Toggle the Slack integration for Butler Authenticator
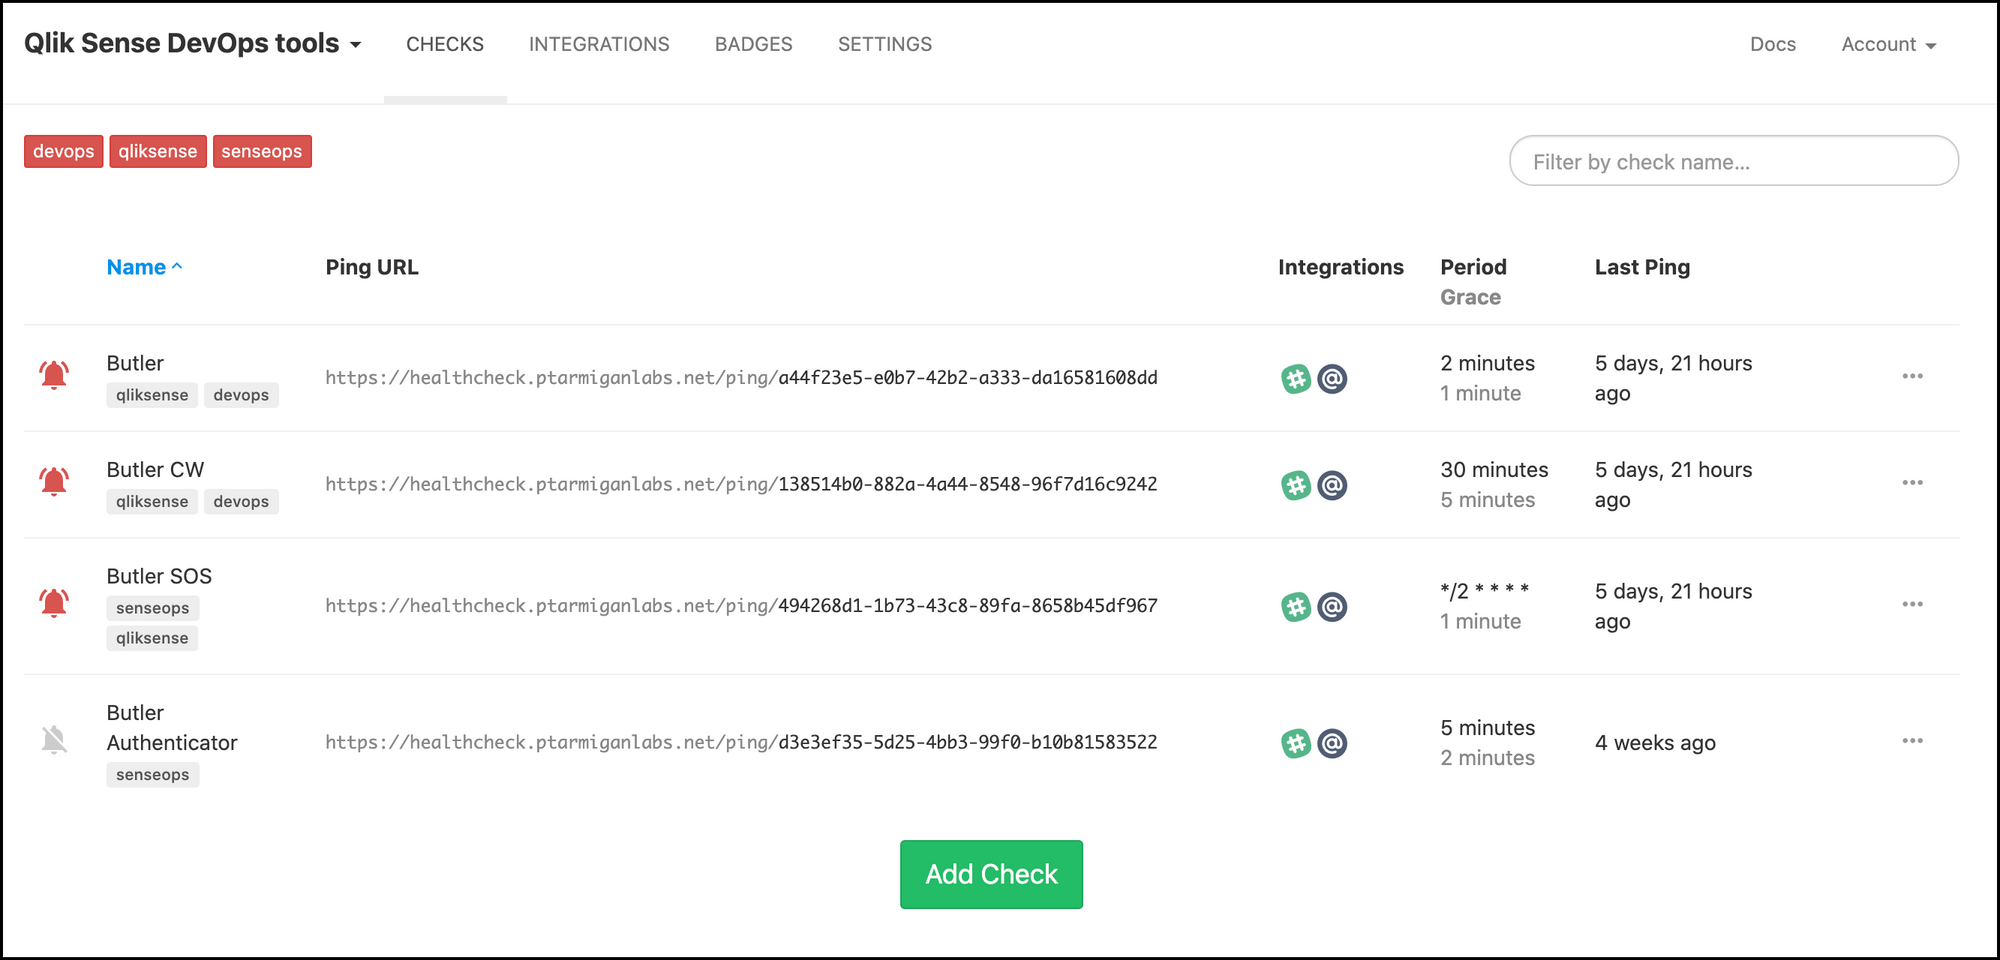2000x960 pixels. click(x=1296, y=744)
